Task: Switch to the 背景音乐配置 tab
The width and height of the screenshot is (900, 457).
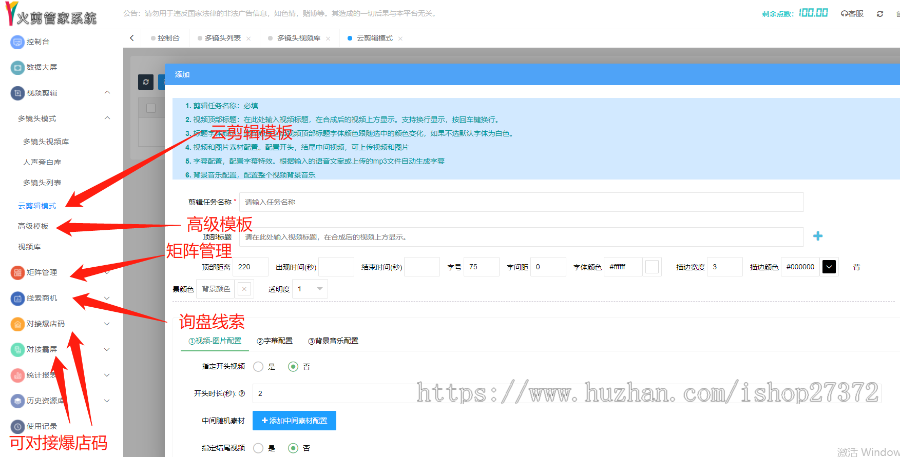Action: [x=334, y=340]
